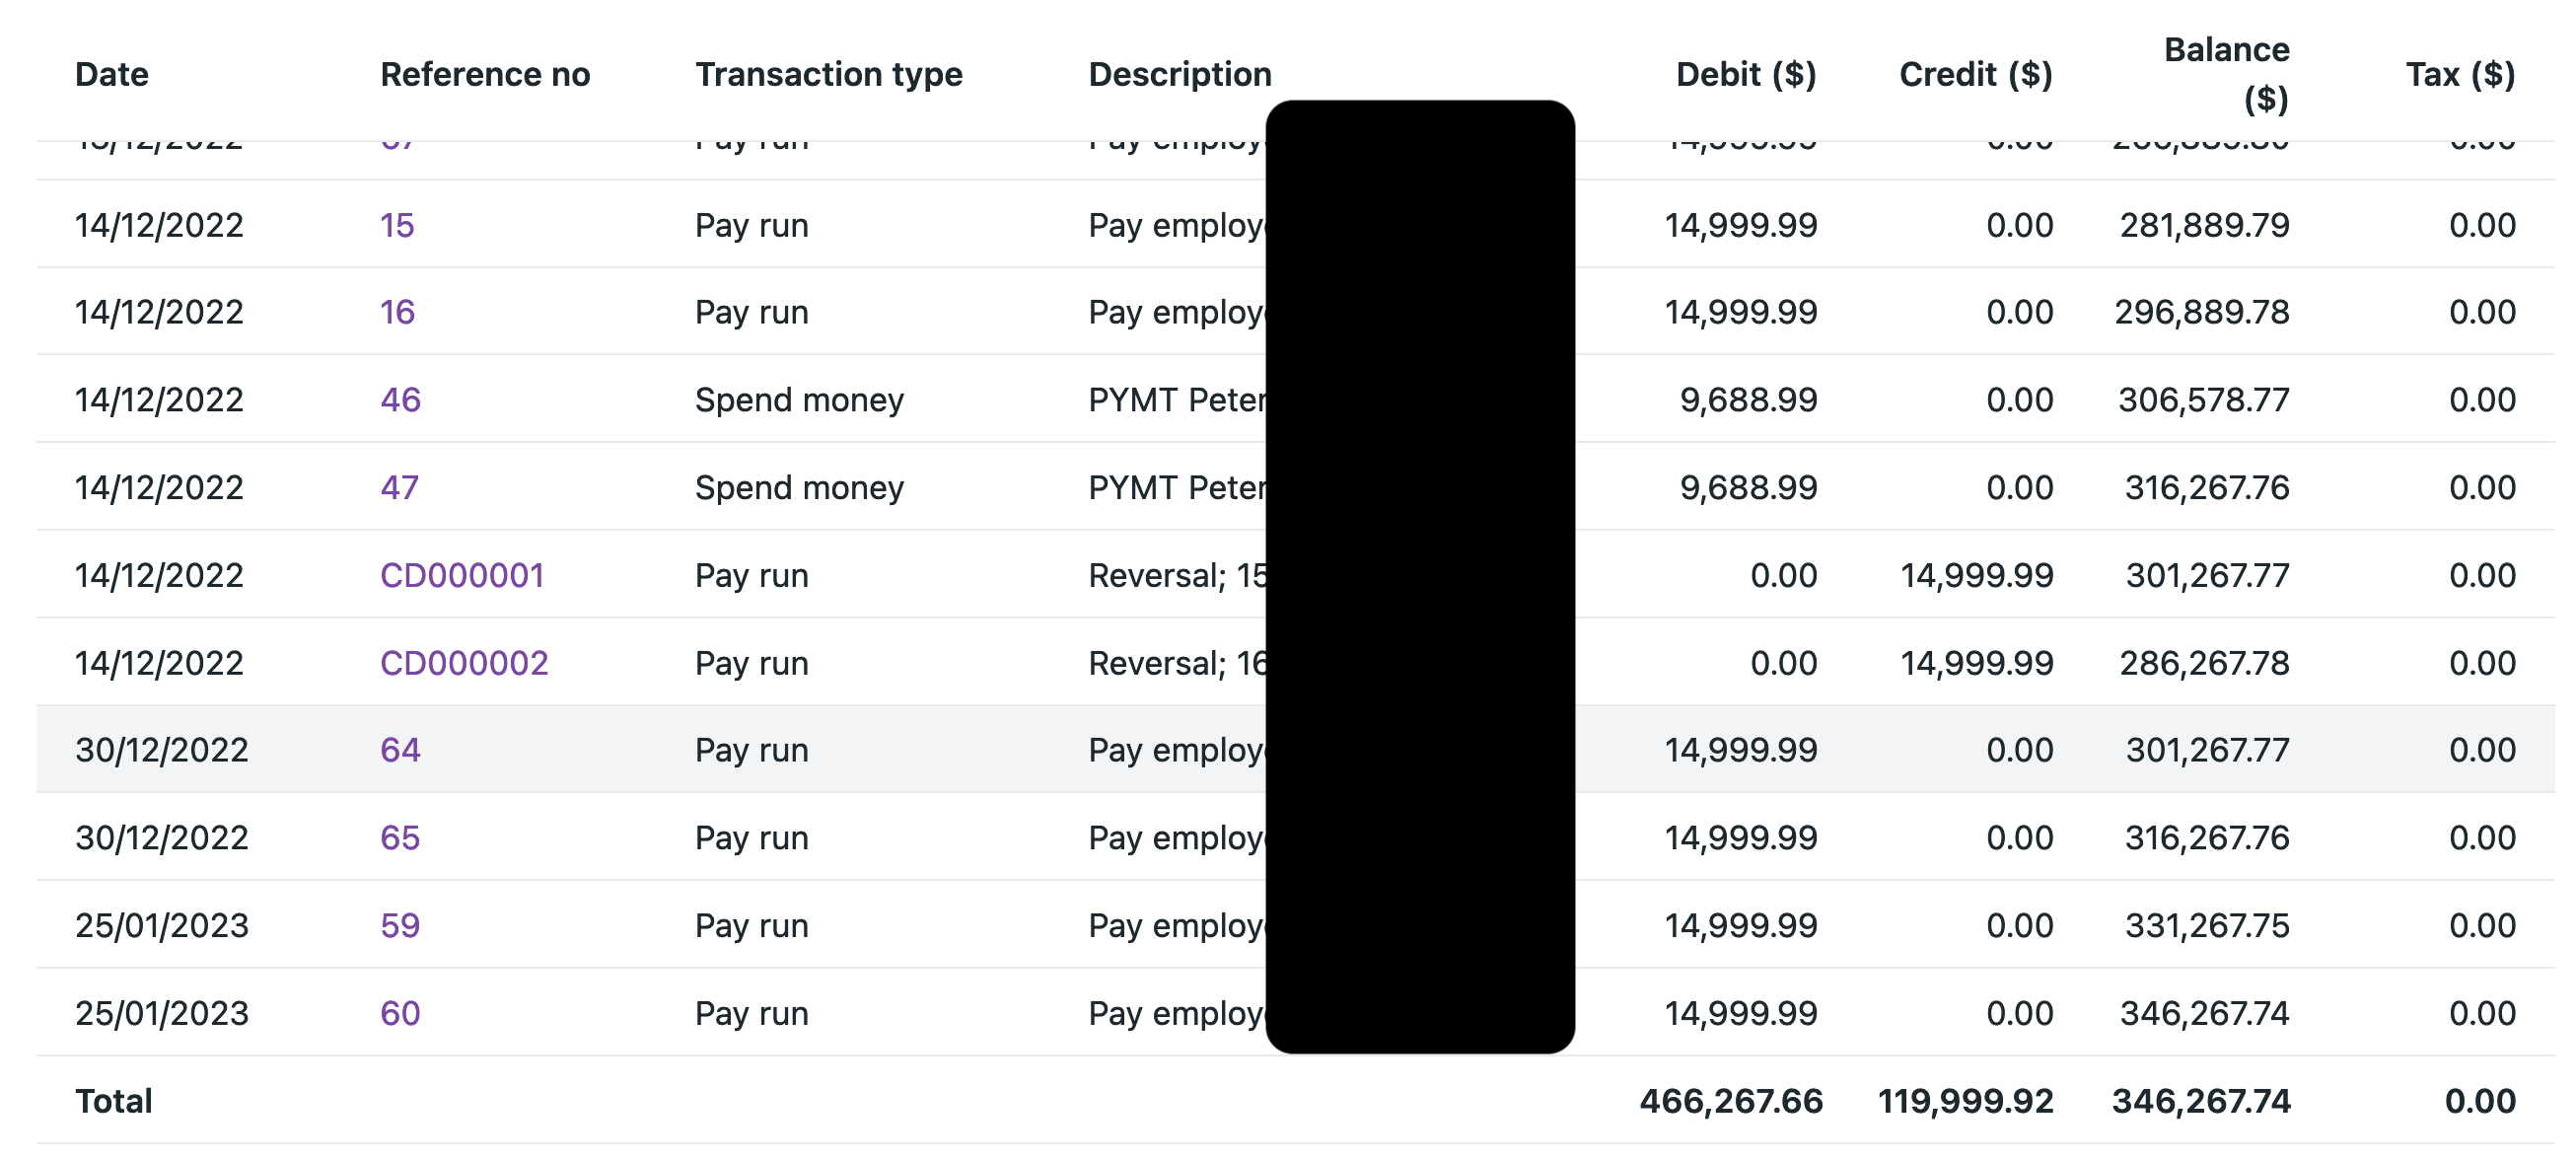Open the CD000001 reversal reference
Viewport: 2576px width, 1162px height.
tap(462, 575)
